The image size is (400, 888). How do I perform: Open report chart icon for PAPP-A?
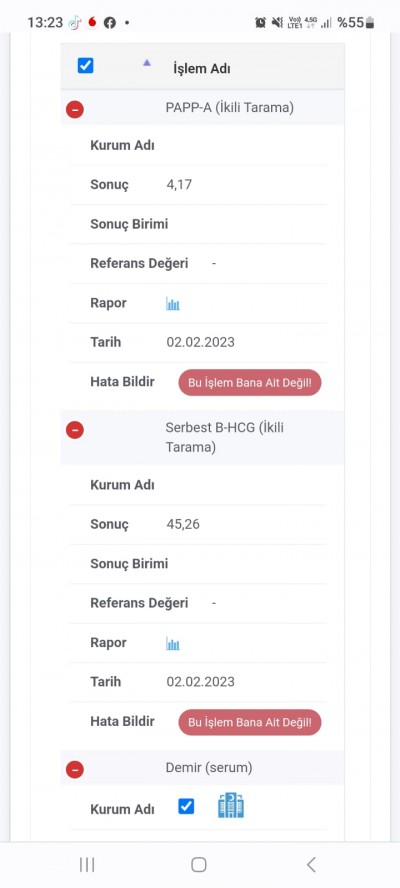pos(173,304)
